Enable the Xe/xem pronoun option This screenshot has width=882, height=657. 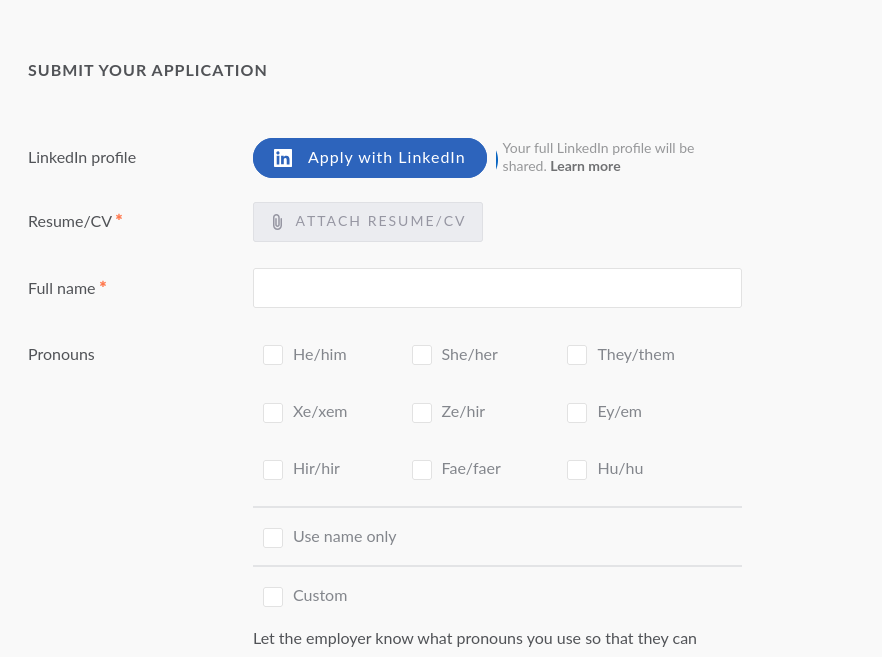click(x=273, y=413)
